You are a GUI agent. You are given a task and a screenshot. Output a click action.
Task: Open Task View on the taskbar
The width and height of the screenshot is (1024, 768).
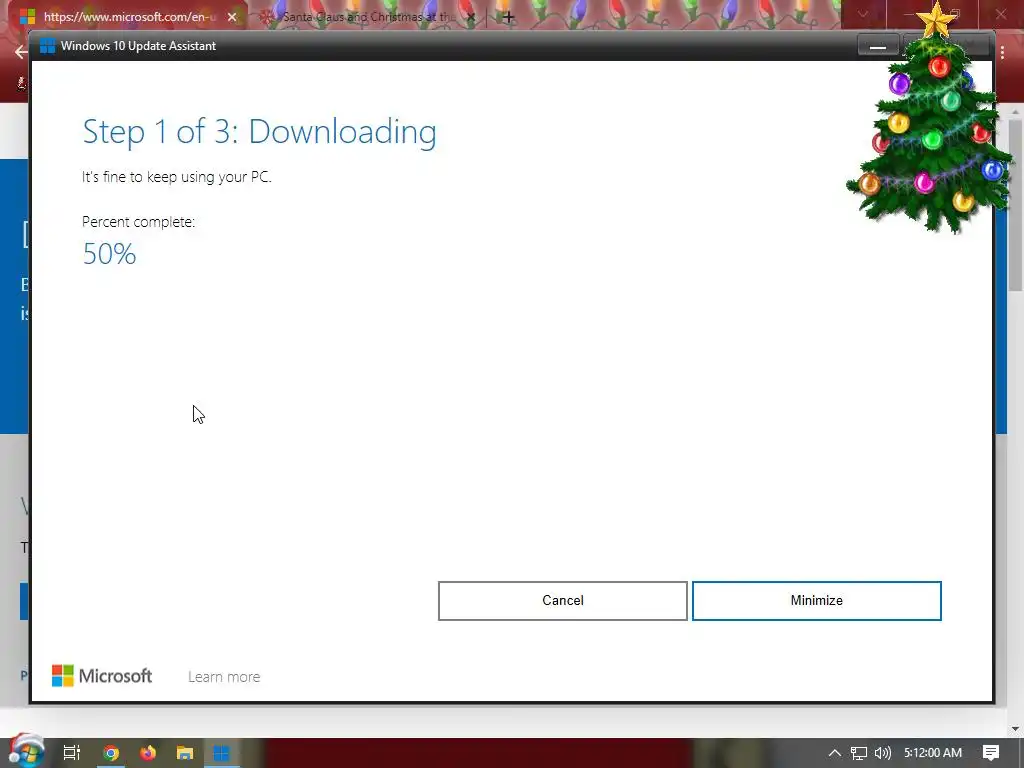tap(72, 753)
